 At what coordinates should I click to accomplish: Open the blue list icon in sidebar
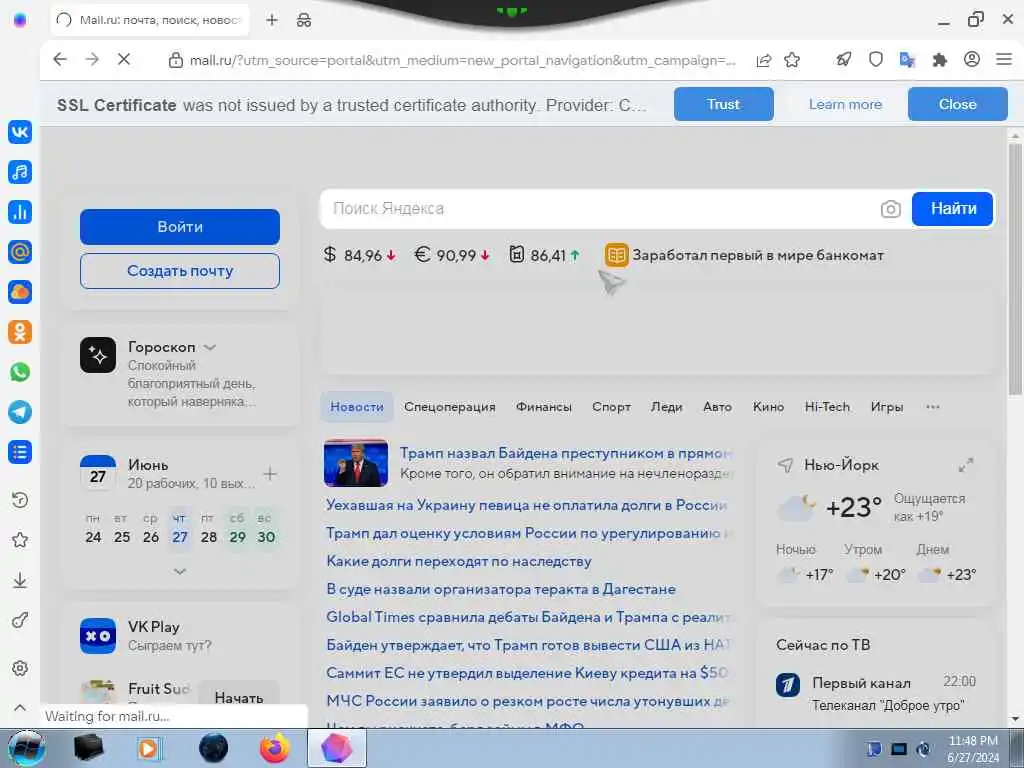(20, 452)
